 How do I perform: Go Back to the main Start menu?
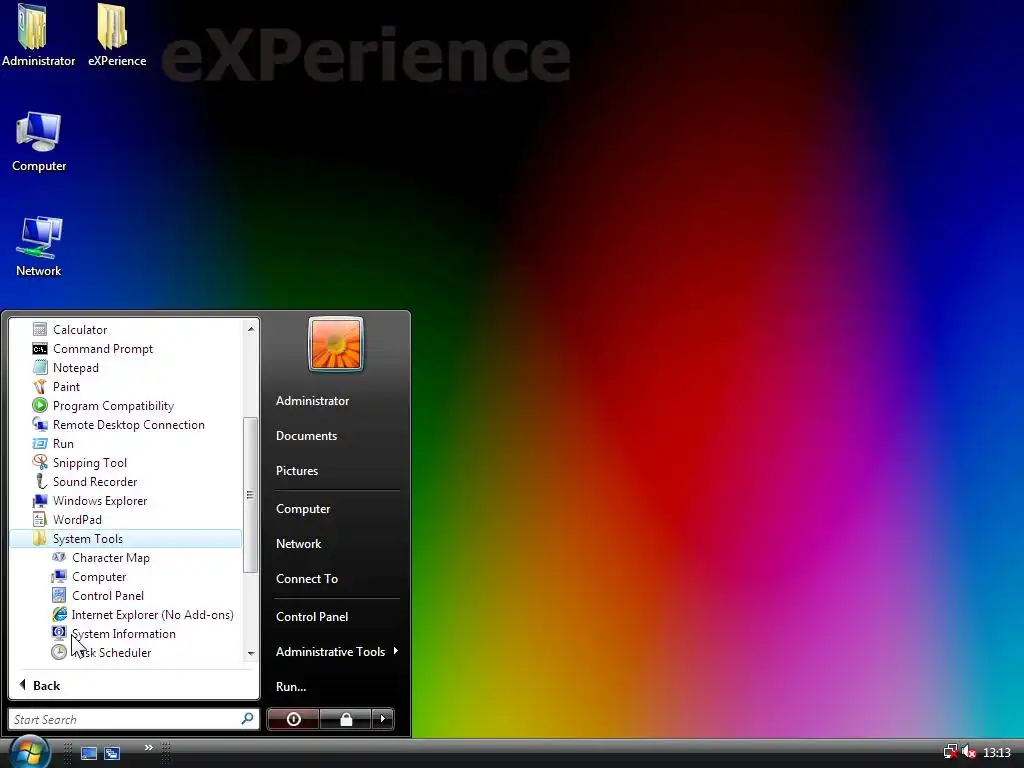(40, 685)
